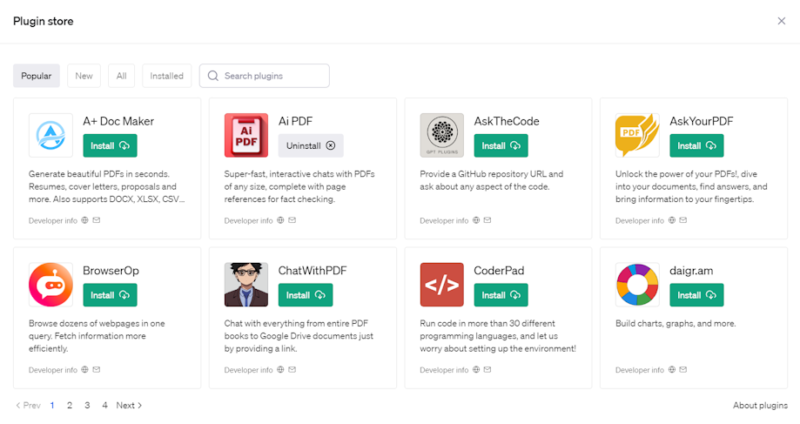Open the About plugins link
The height and width of the screenshot is (424, 800).
tap(759, 405)
